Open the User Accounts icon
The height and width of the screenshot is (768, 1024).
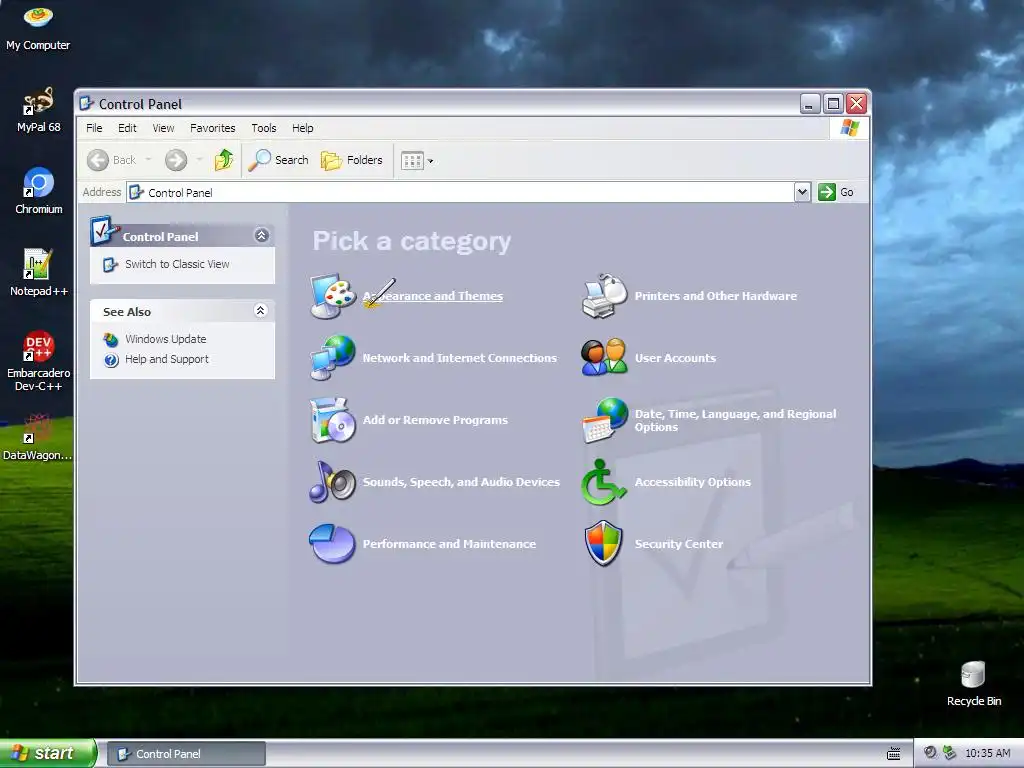tap(604, 357)
